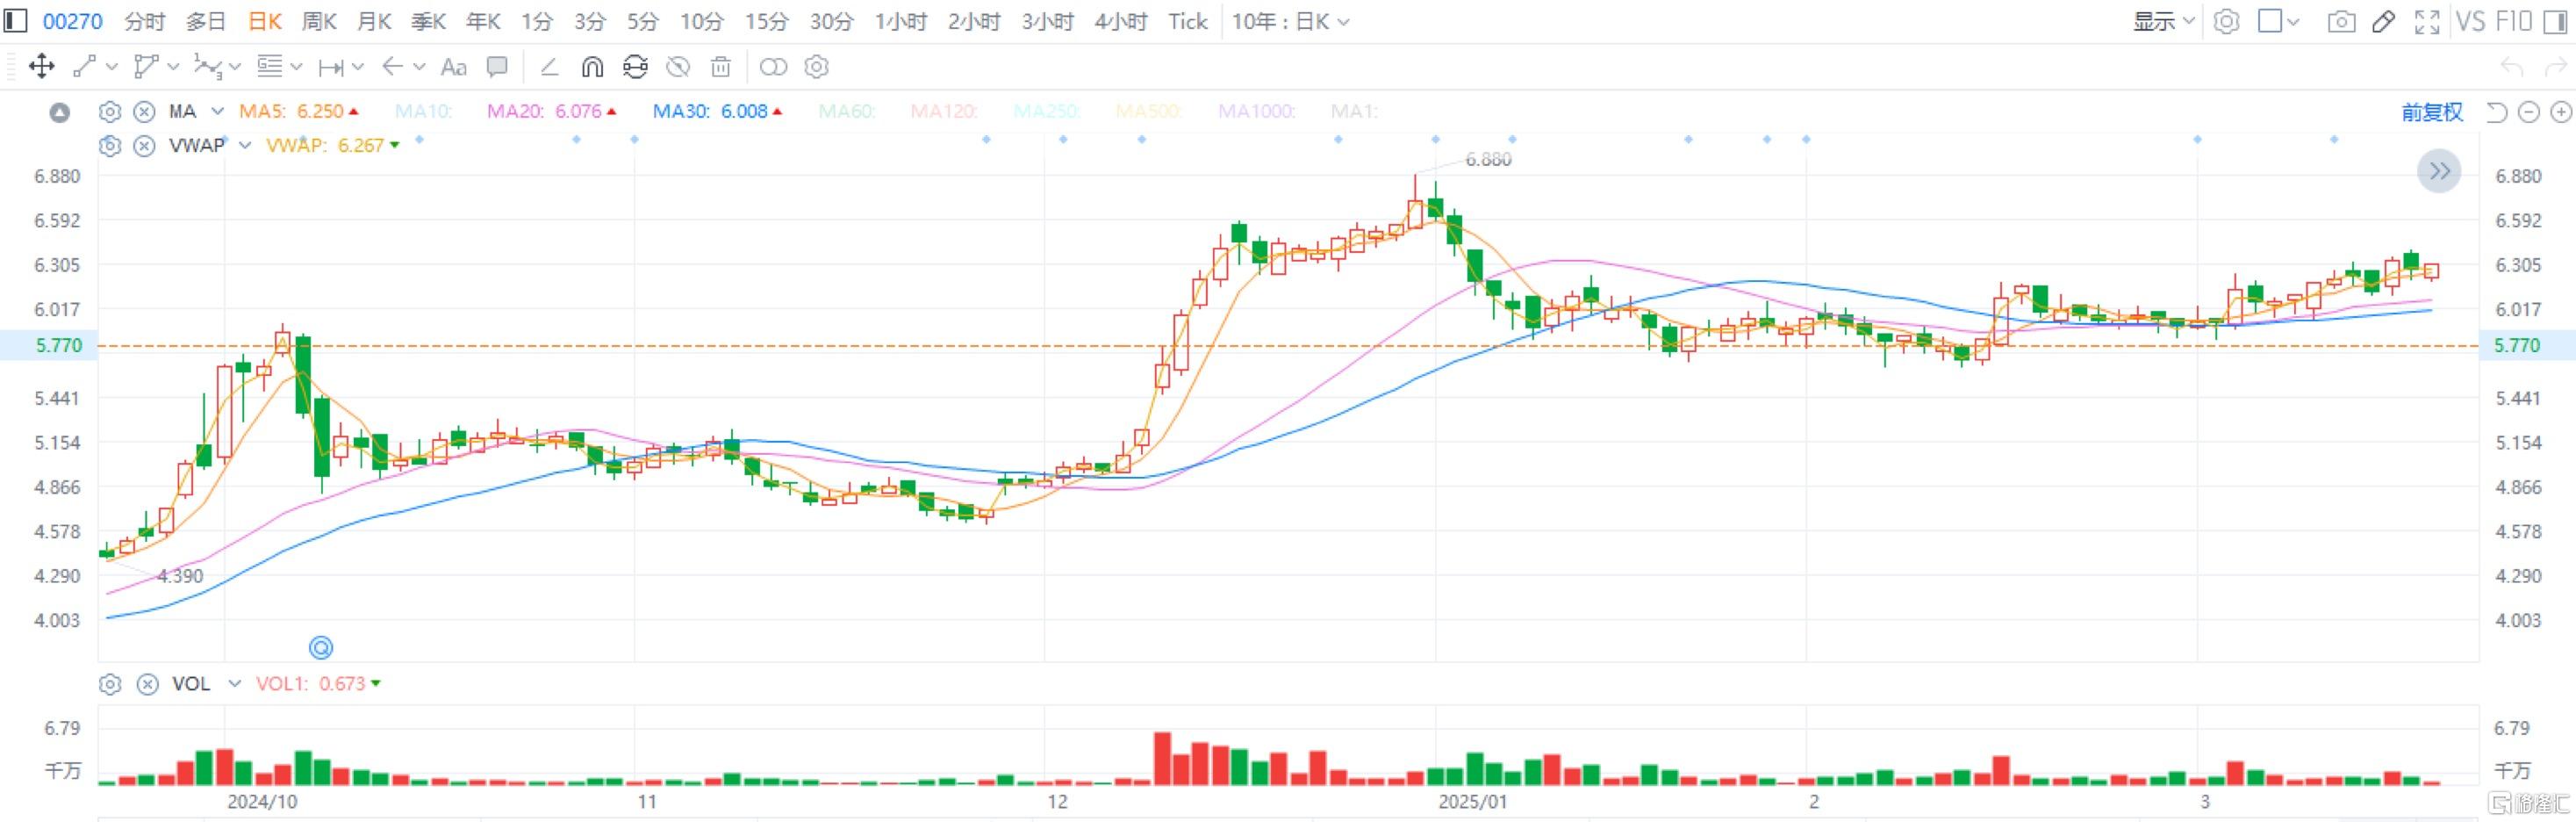Switch to 周K weekly chart tab
The image size is (2576, 822).
coord(319,21)
